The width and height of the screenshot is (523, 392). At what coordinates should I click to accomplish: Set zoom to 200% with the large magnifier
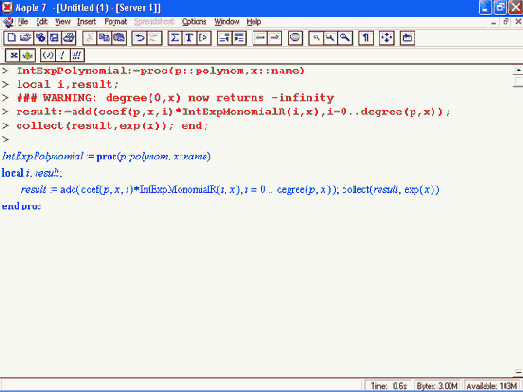345,38
